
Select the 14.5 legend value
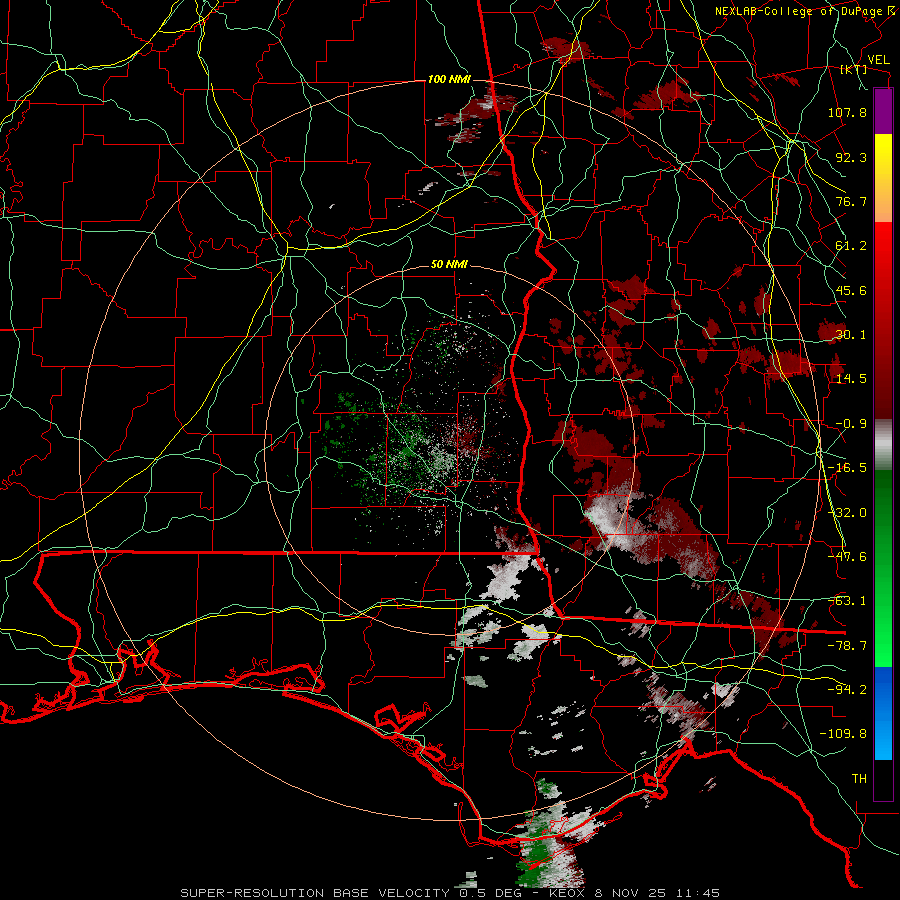point(851,379)
